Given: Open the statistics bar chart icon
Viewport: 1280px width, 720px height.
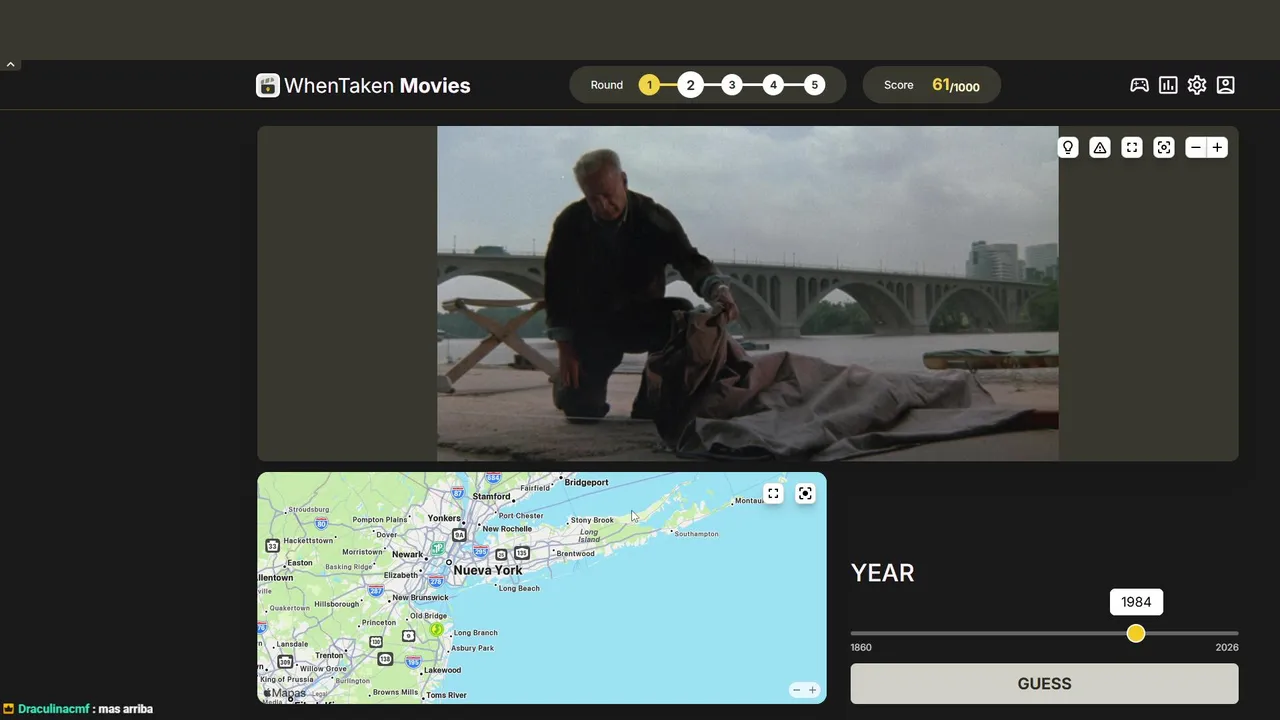Looking at the screenshot, I should (1168, 85).
